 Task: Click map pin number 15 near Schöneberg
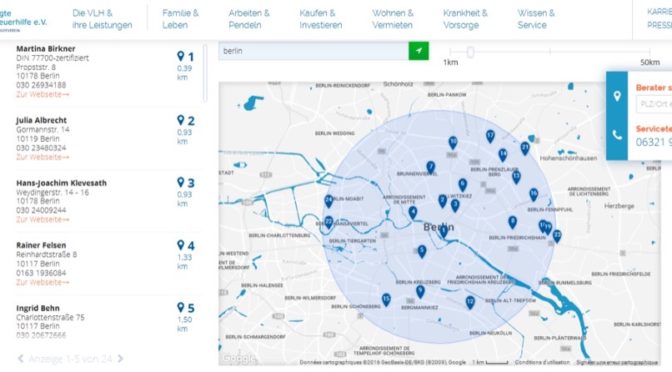click(386, 299)
